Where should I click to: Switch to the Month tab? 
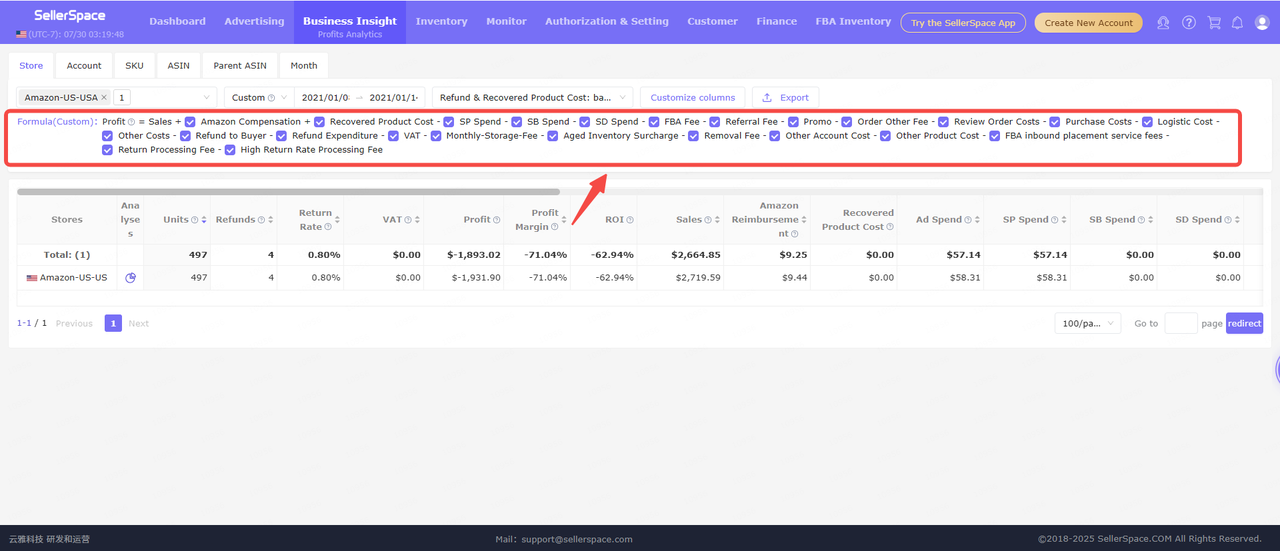(304, 65)
